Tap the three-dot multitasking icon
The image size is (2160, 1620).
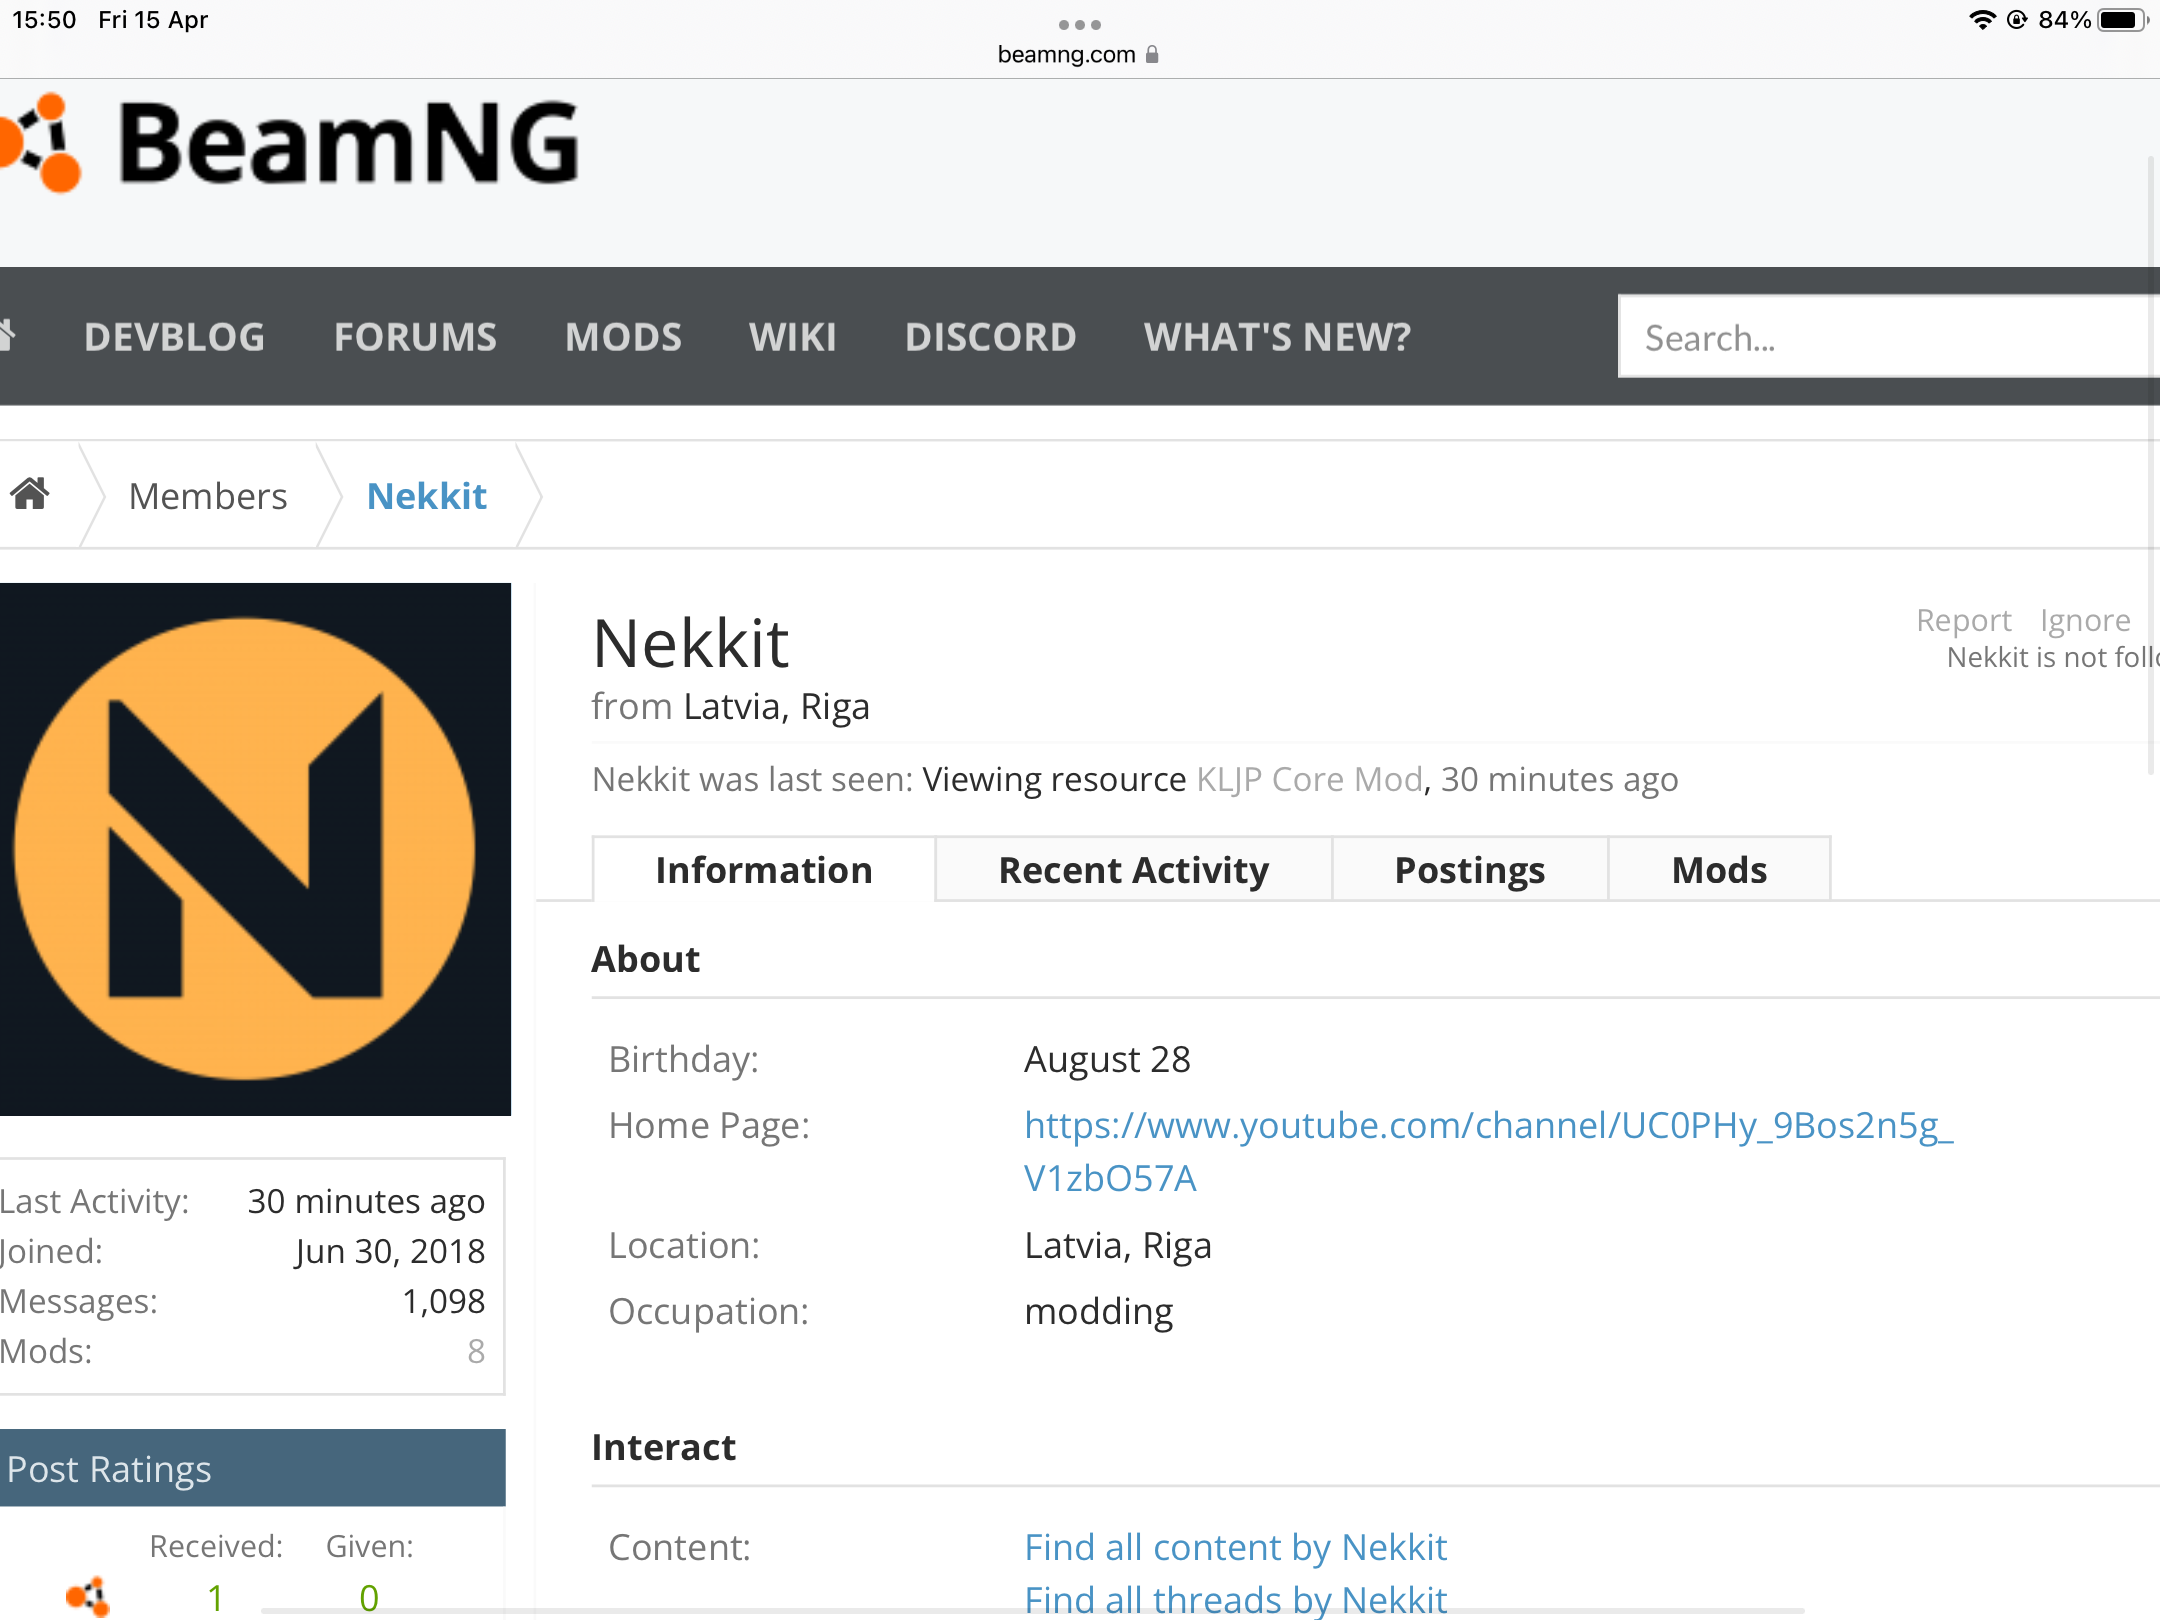pos(1080,24)
